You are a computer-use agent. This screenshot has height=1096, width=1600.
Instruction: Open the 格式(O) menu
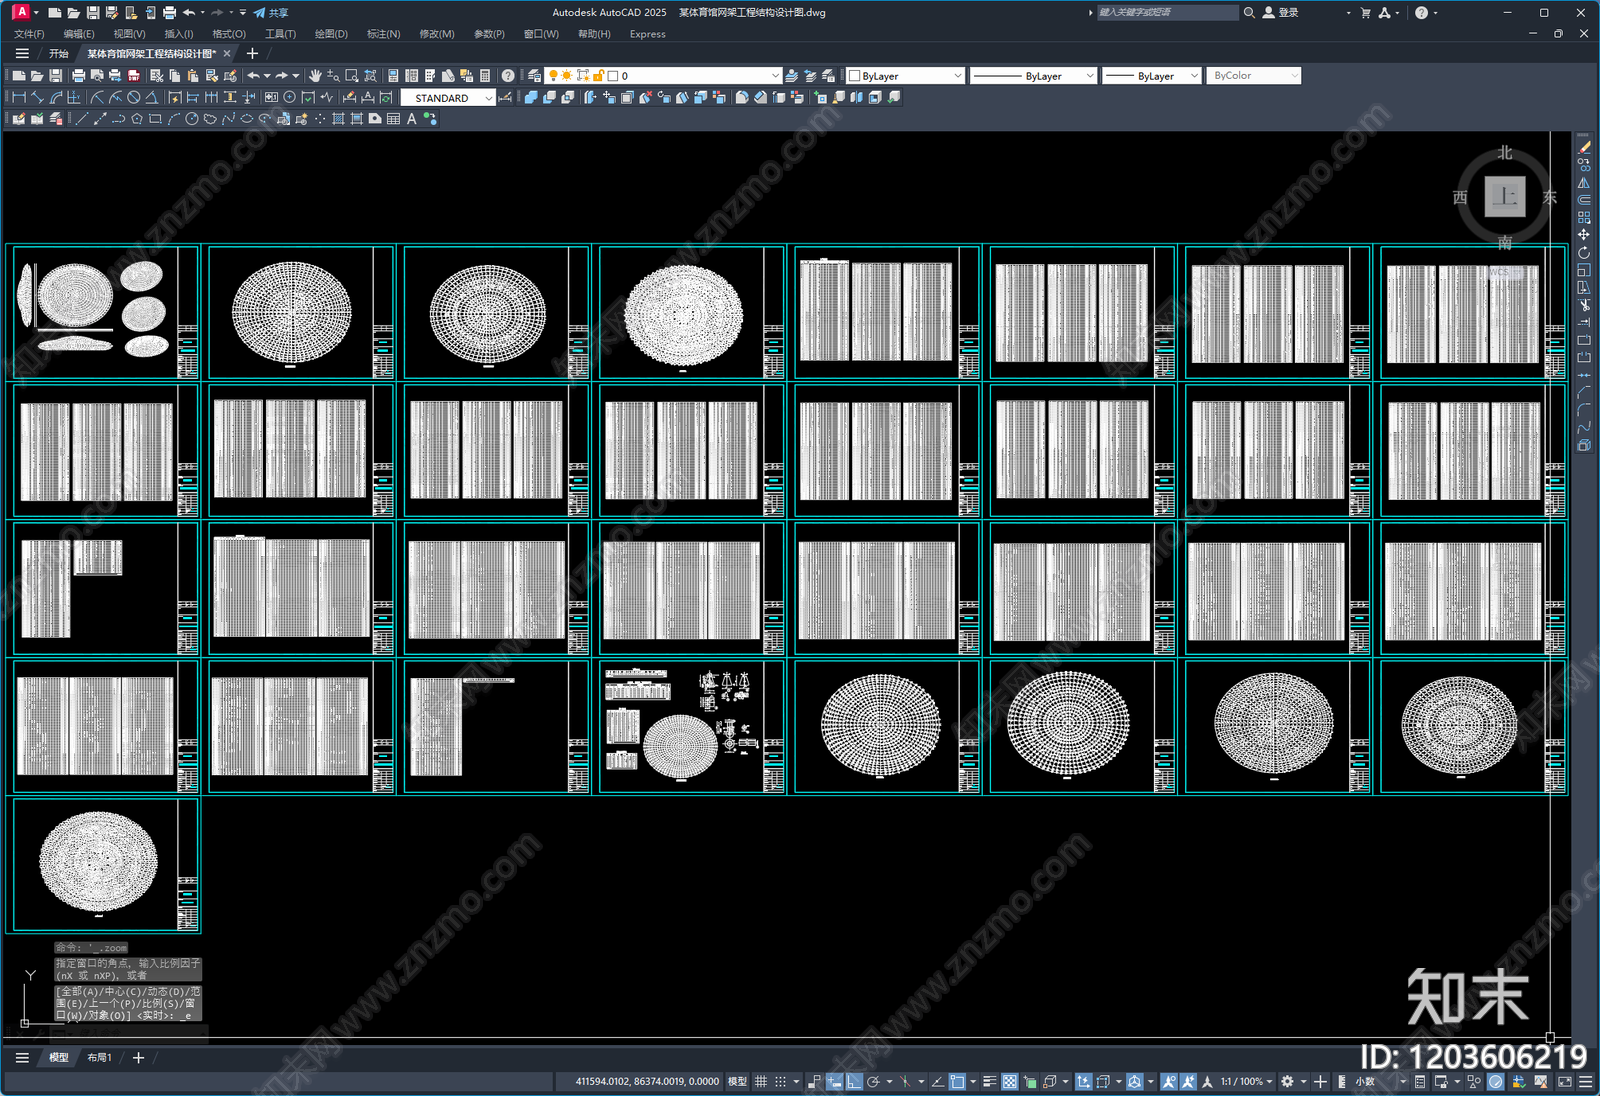click(x=229, y=34)
